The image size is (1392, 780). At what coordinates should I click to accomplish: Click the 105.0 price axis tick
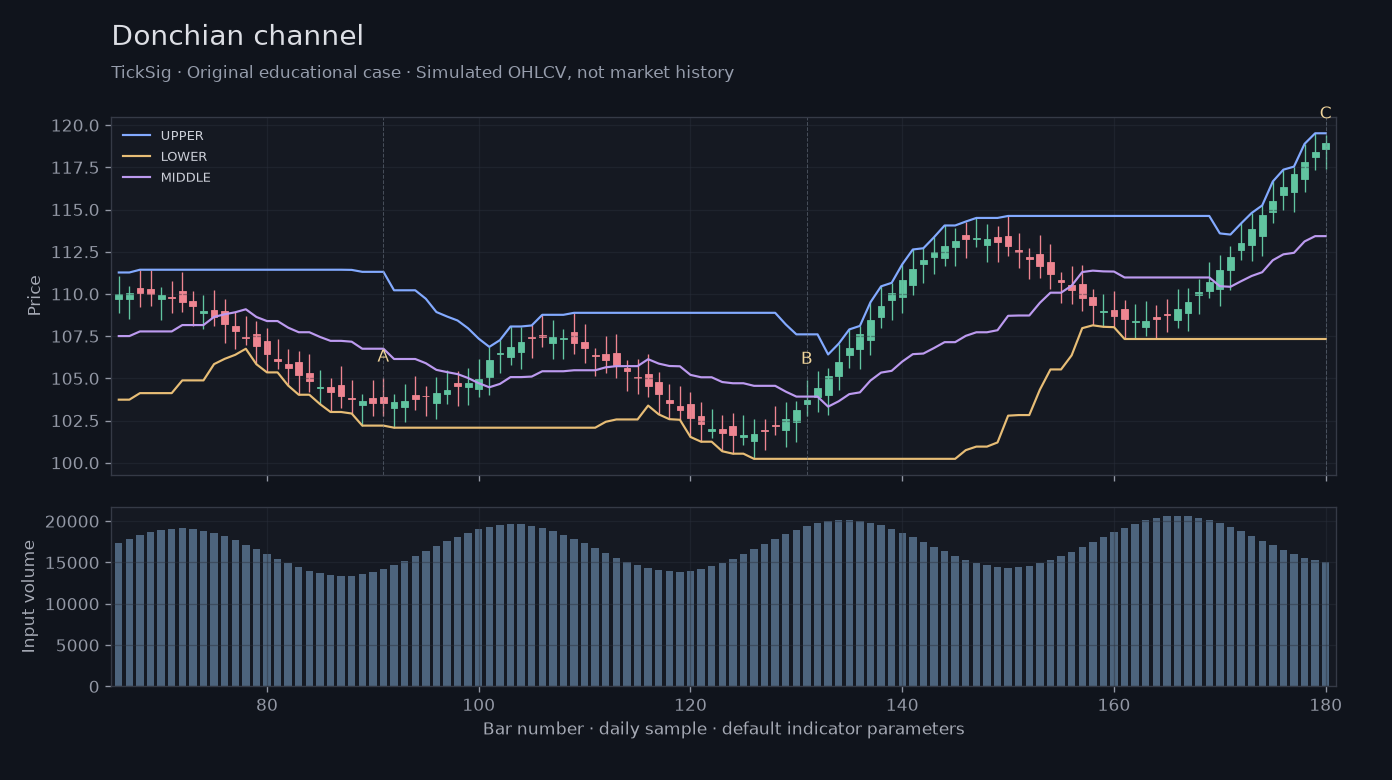pos(75,379)
